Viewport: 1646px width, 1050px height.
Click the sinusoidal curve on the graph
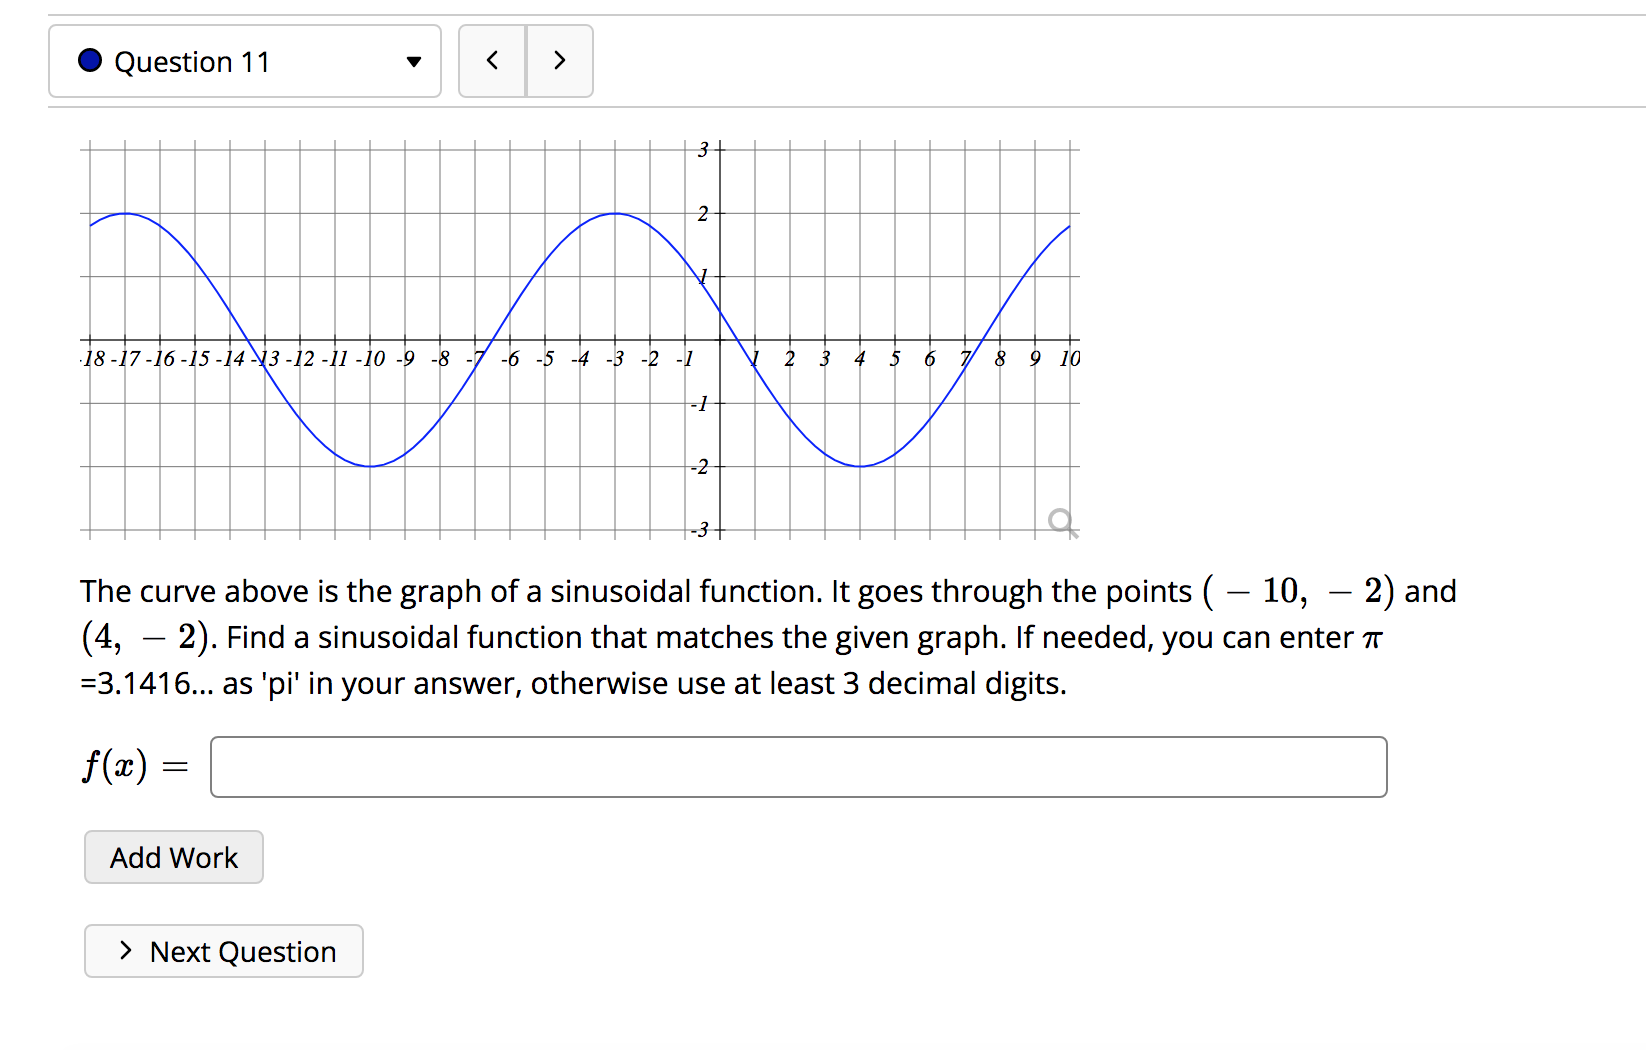(x=615, y=214)
